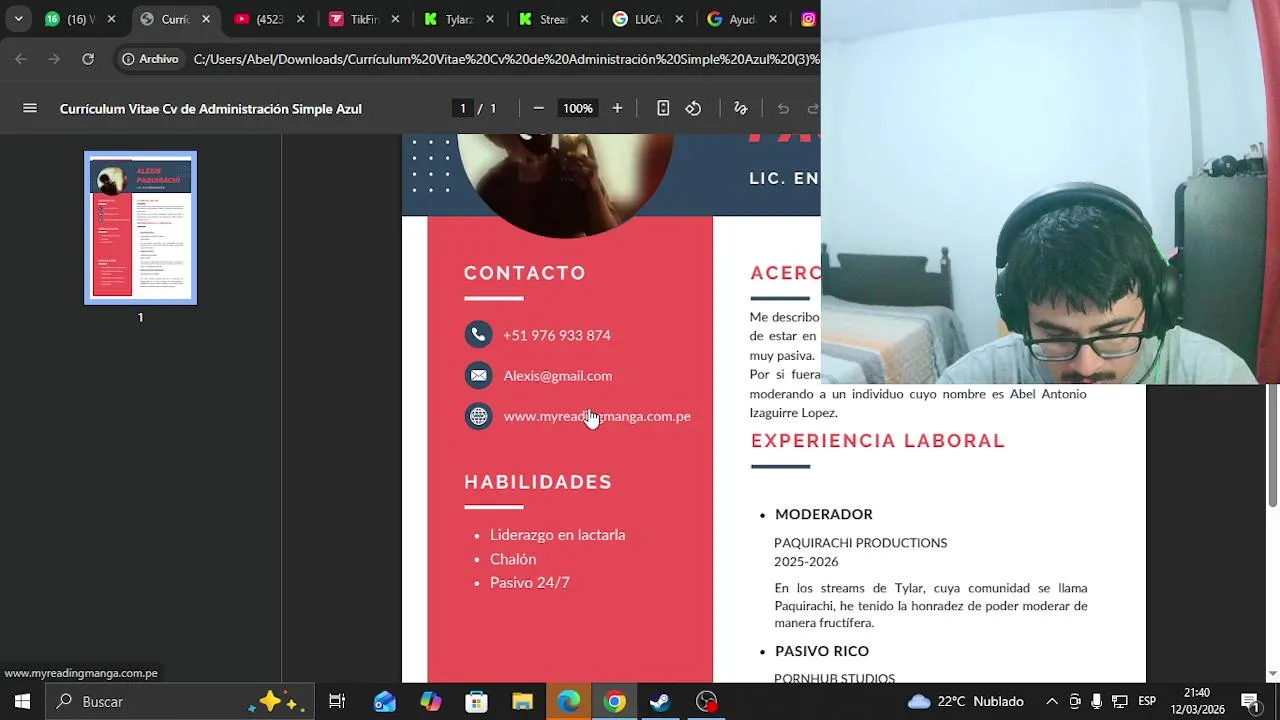
Task: Edit the current page number field
Action: (462, 108)
